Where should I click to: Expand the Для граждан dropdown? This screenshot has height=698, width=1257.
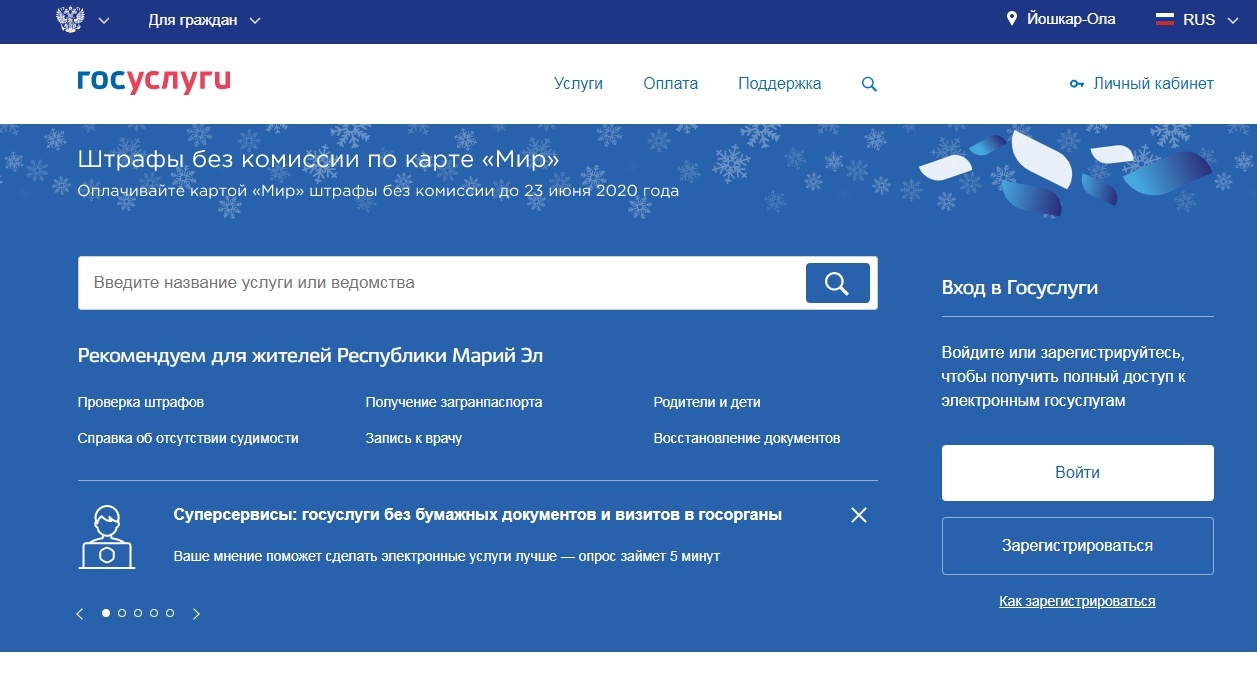204,20
